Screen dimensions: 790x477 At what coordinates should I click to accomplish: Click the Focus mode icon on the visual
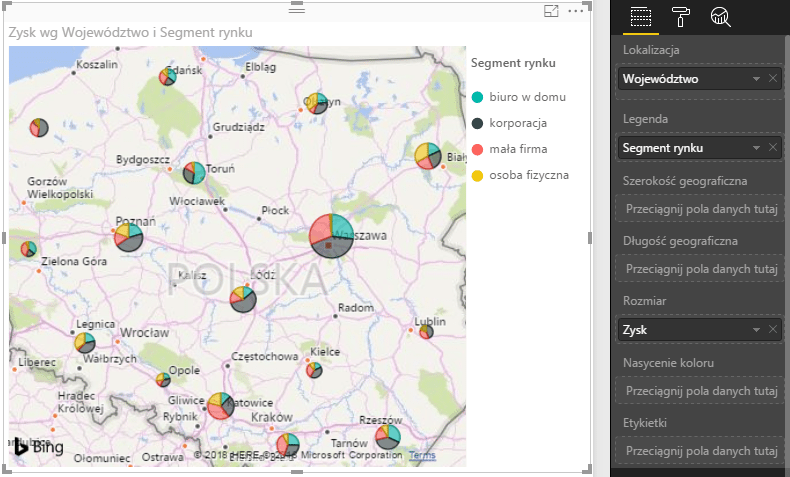tap(551, 11)
